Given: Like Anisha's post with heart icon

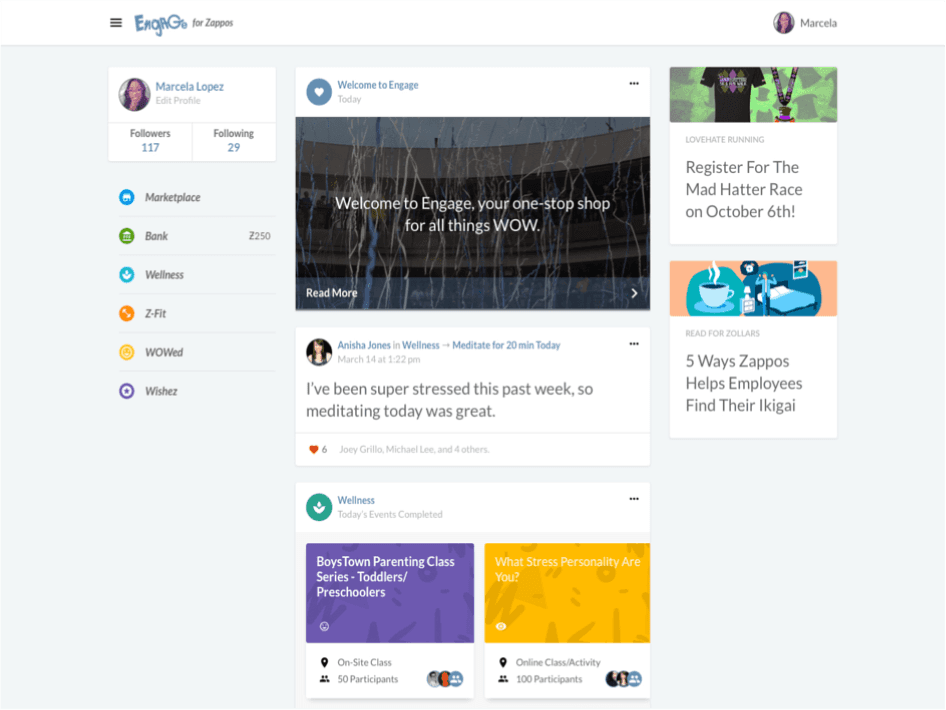Looking at the screenshot, I should coord(313,449).
